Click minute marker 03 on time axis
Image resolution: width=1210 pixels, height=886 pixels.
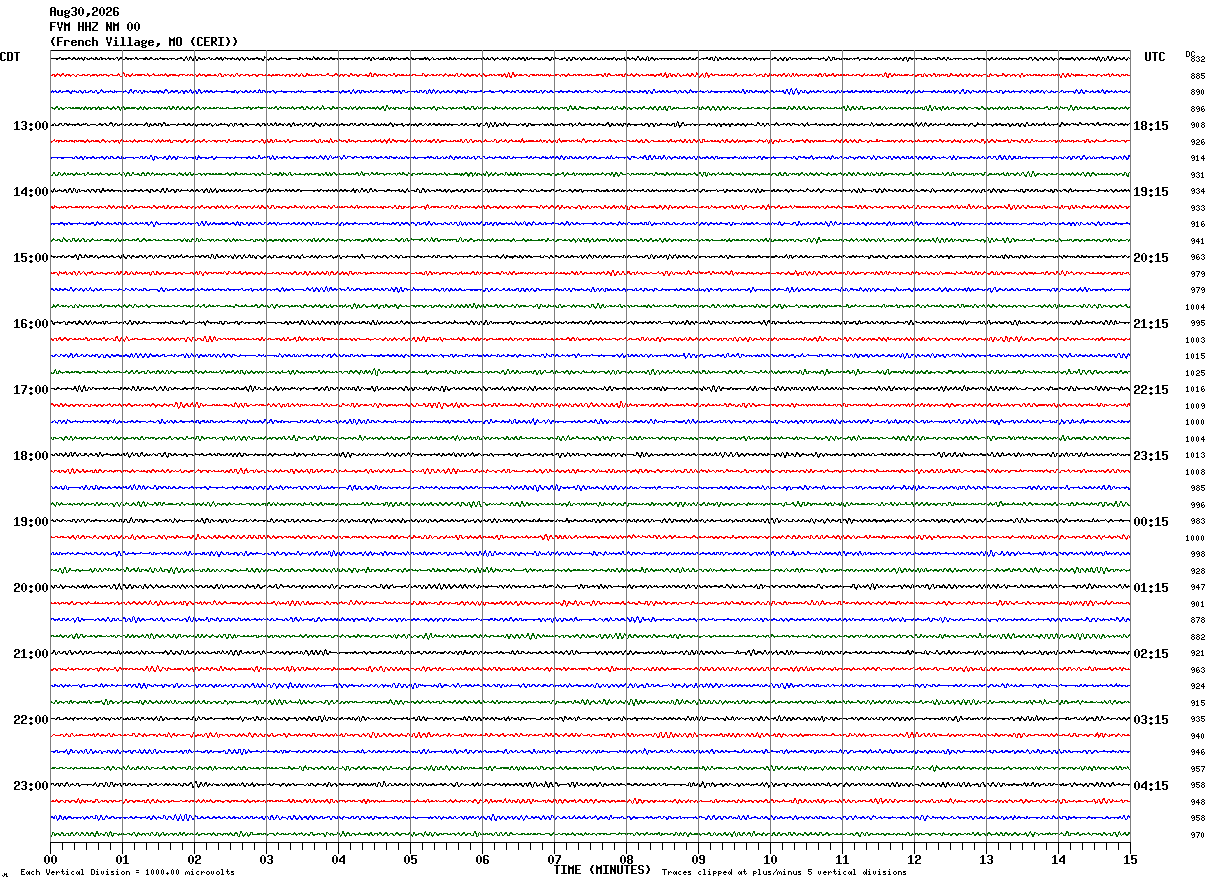click(x=266, y=859)
